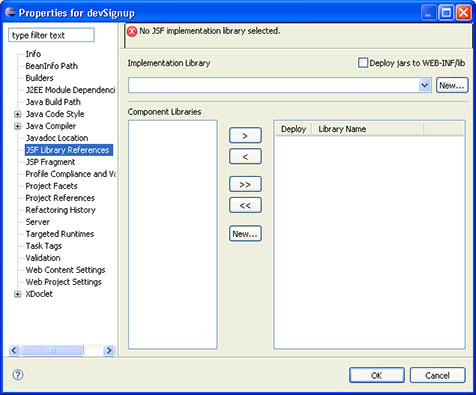476x395 pixels.
Task: Remove selected library with < button
Action: [245, 157]
